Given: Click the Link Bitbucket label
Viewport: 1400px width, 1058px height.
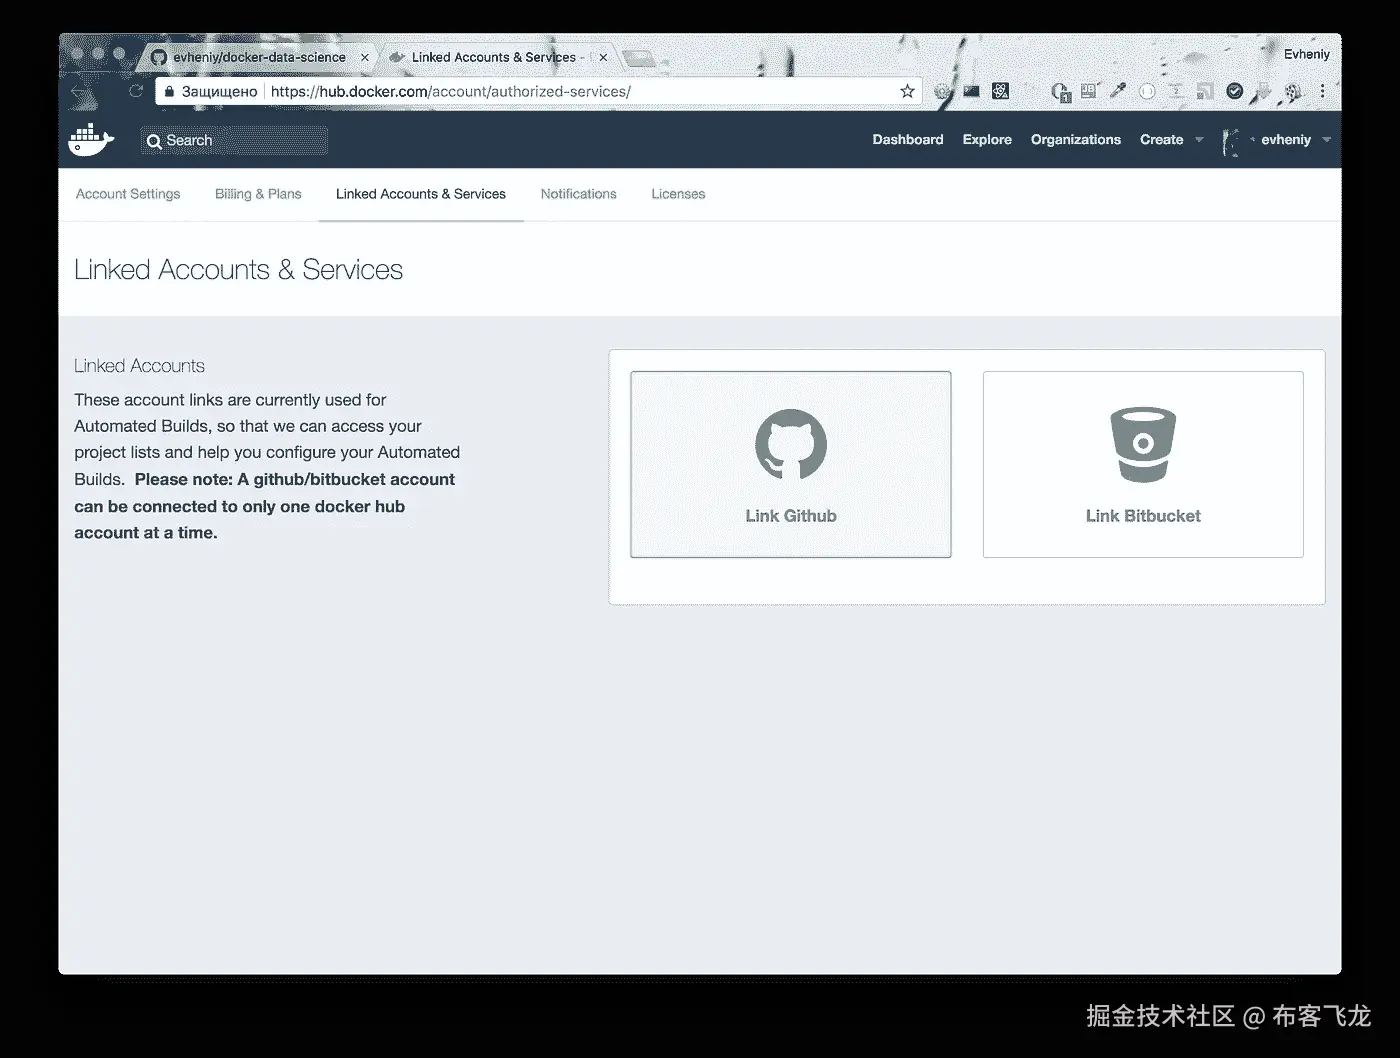Looking at the screenshot, I should pos(1143,516).
